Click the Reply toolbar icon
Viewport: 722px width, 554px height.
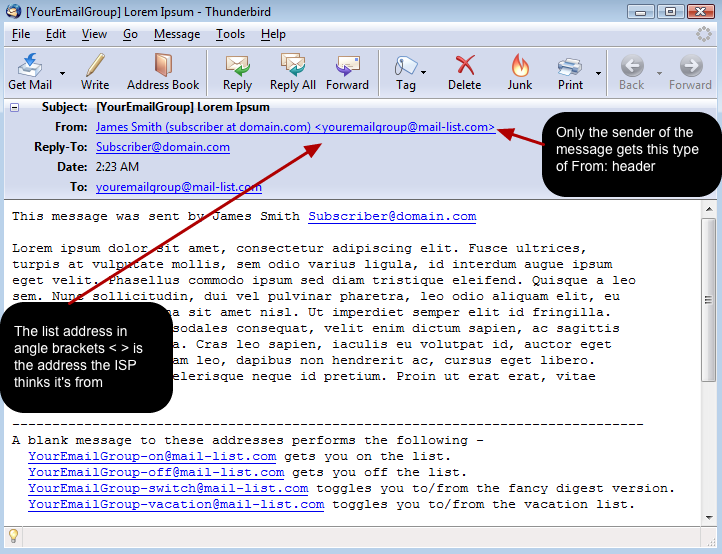238,65
